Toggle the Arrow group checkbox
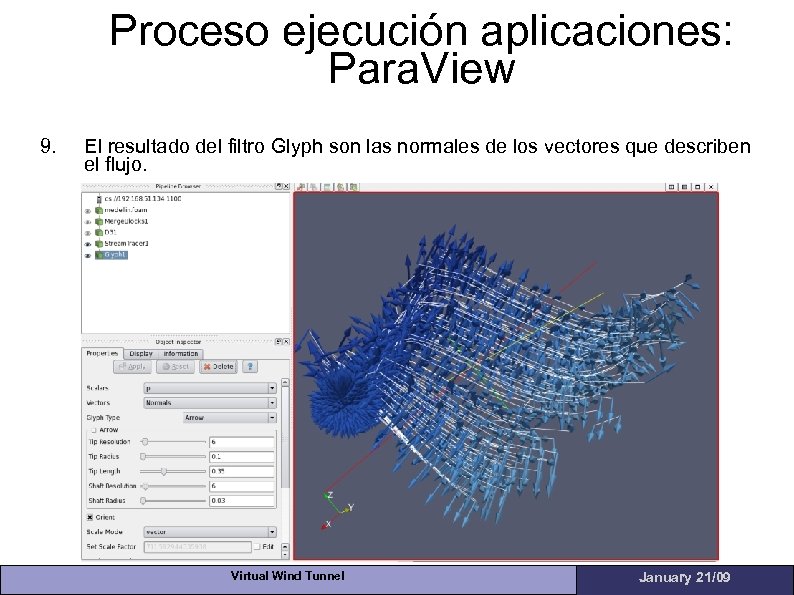The height and width of the screenshot is (595, 794). 94,430
